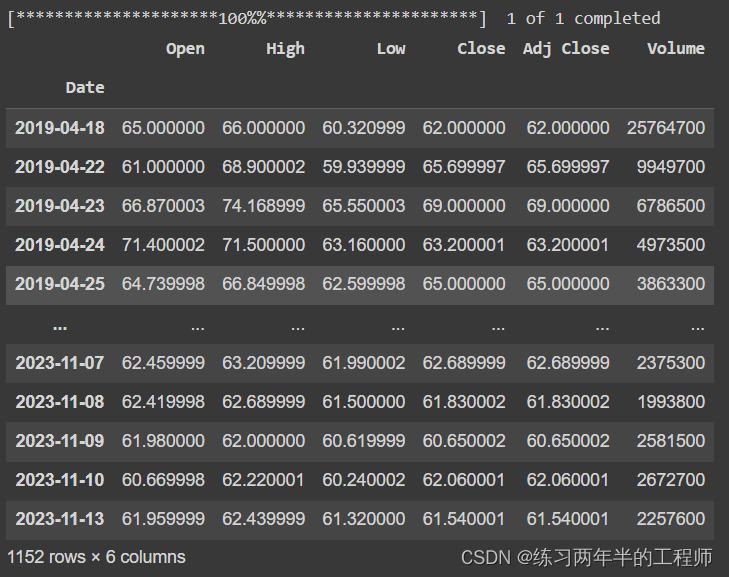Click the Date index label
Image resolution: width=729 pixels, height=577 pixels.
(x=85, y=87)
